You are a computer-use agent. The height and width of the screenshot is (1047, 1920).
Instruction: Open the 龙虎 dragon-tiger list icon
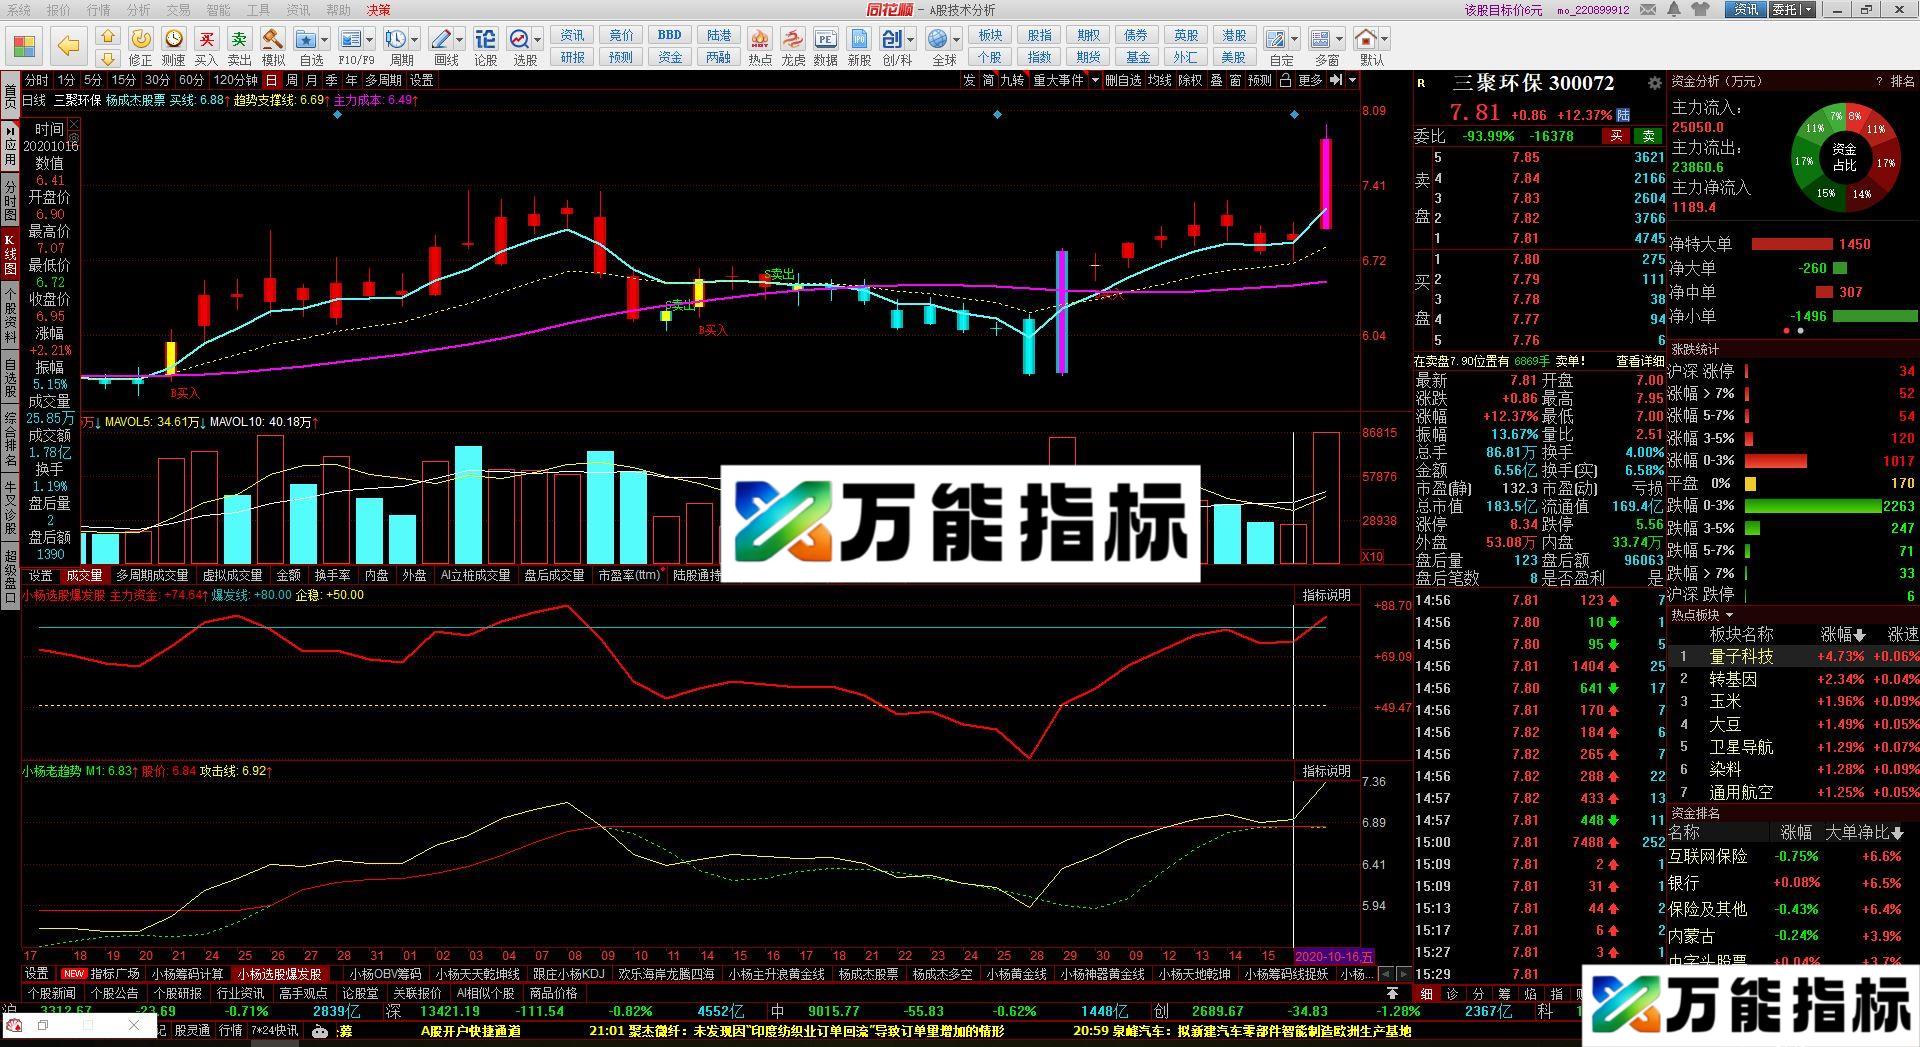[792, 46]
